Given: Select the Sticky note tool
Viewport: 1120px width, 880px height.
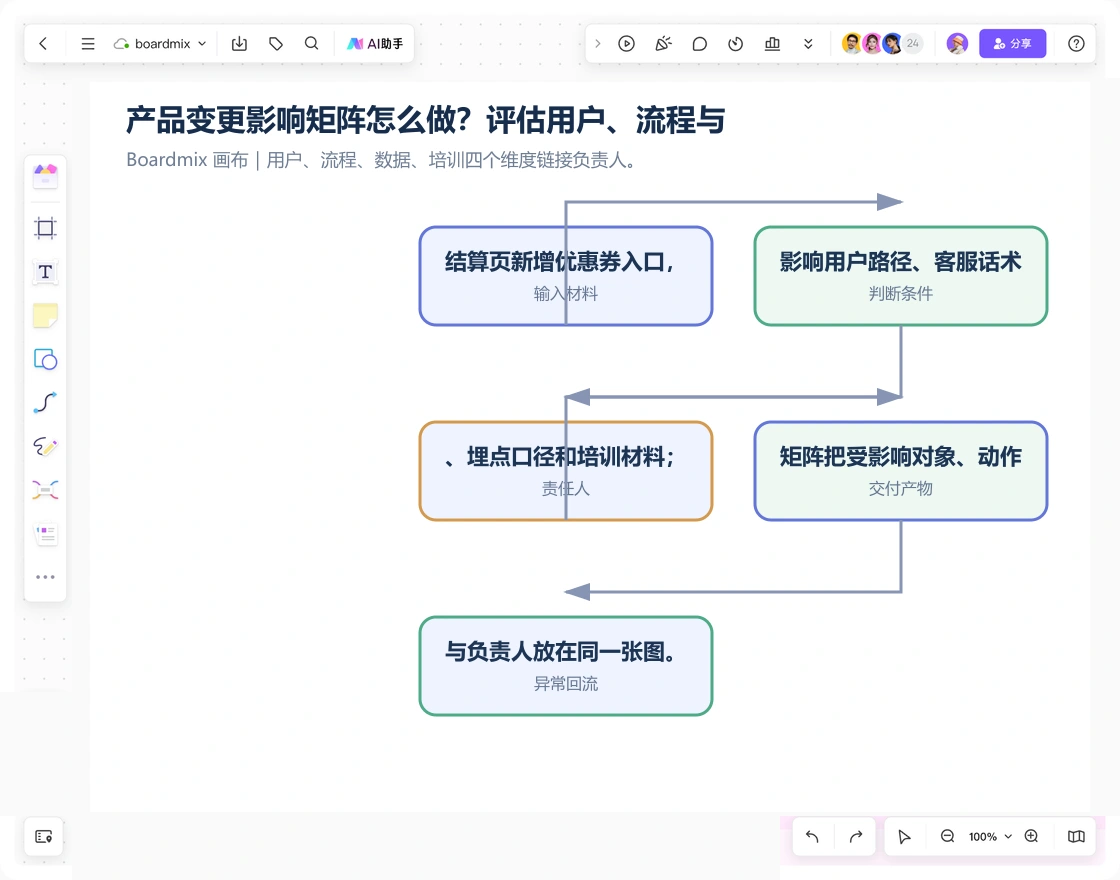Looking at the screenshot, I should 45,316.
